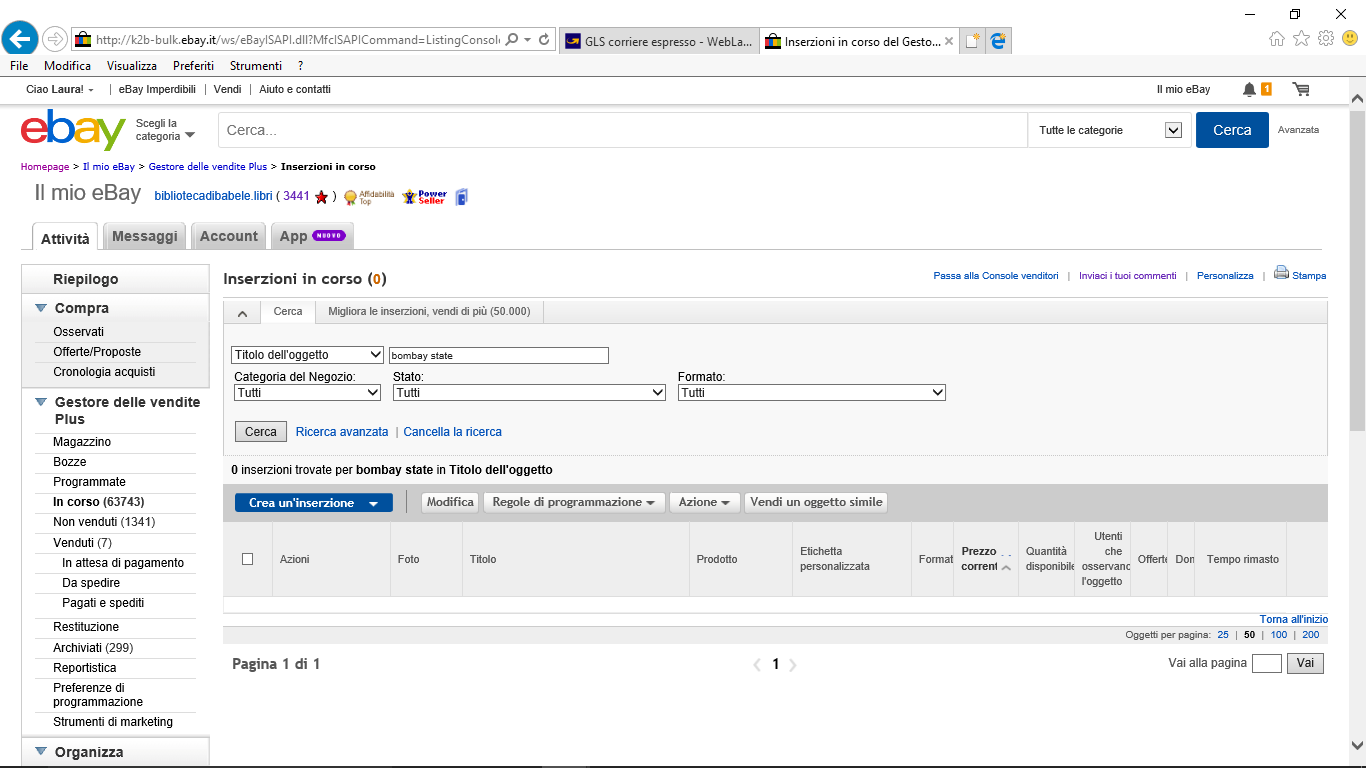Open the eBay notifications bell

[1249, 89]
